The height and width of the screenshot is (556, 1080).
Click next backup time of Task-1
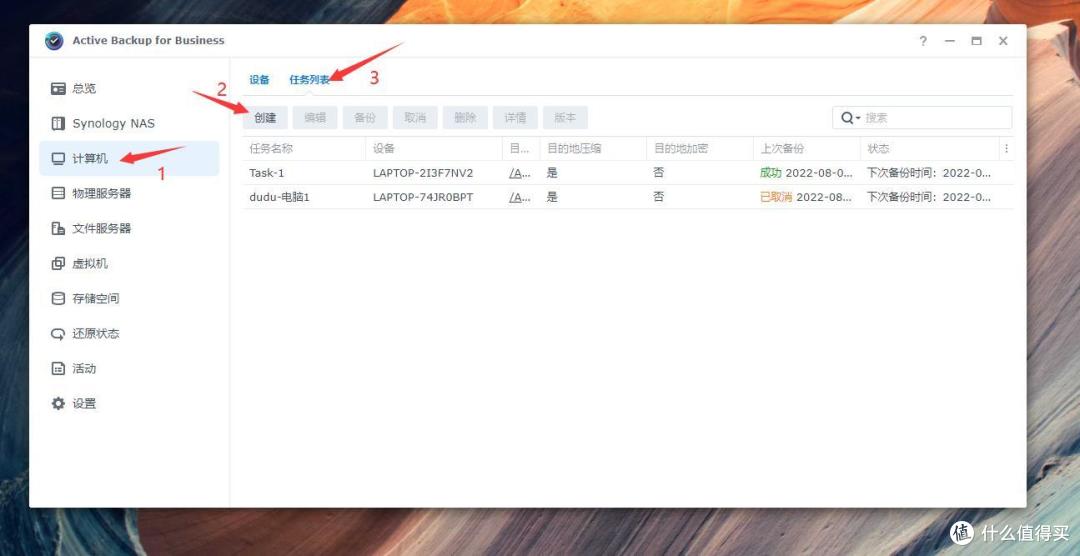928,173
